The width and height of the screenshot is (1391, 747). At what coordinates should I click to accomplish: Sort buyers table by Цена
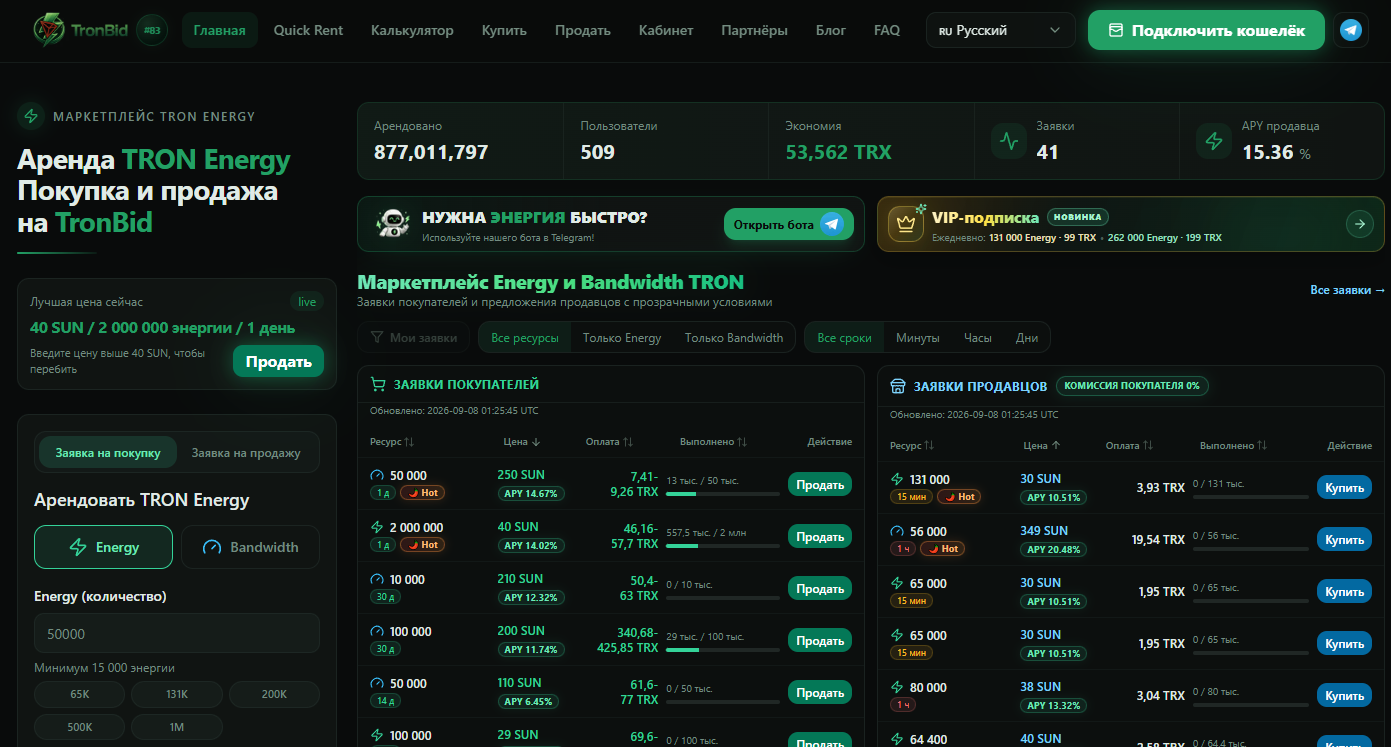(522, 441)
